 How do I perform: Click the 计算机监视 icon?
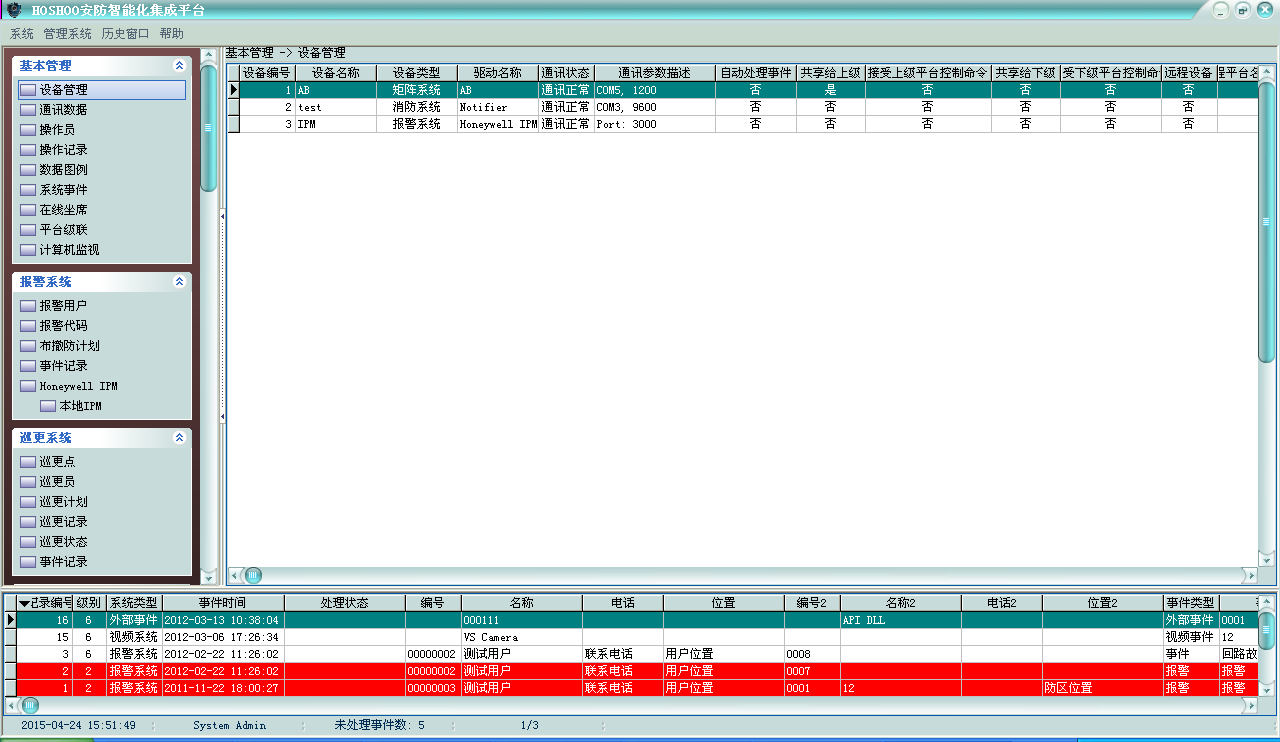point(28,250)
